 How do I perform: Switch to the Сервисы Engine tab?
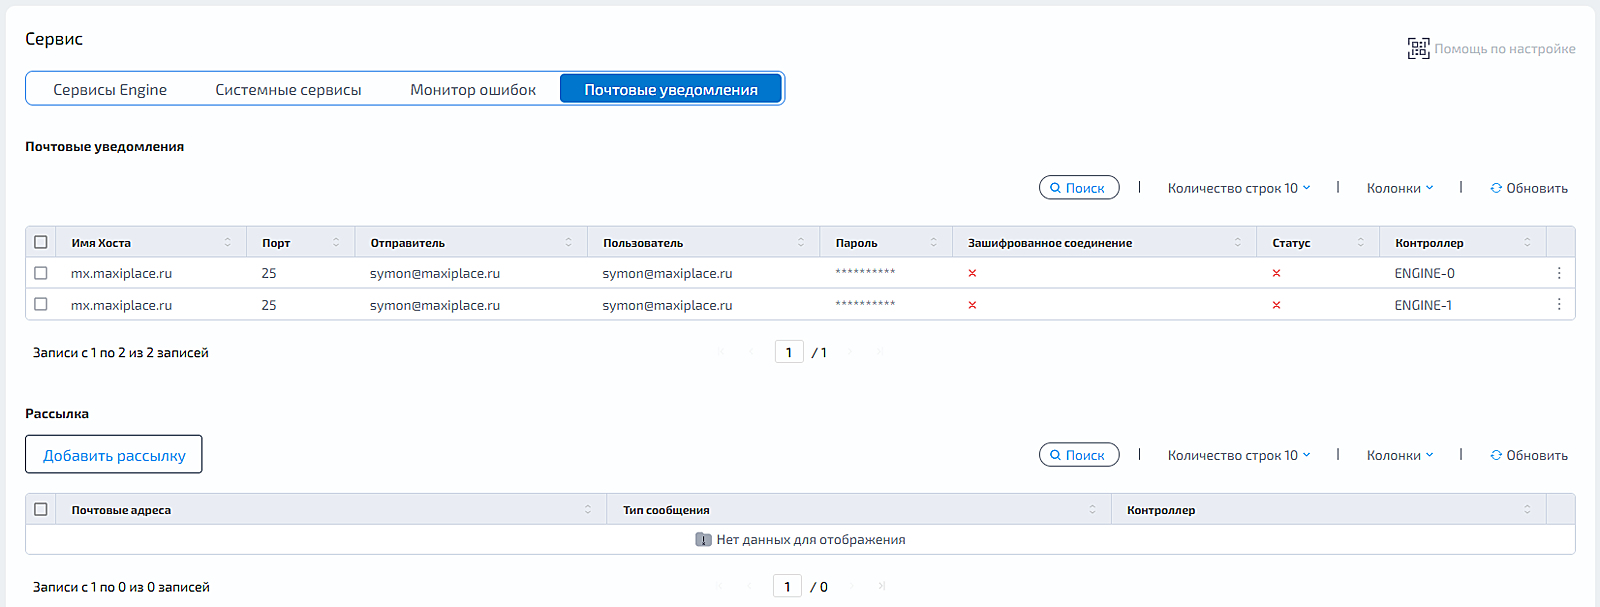point(110,89)
